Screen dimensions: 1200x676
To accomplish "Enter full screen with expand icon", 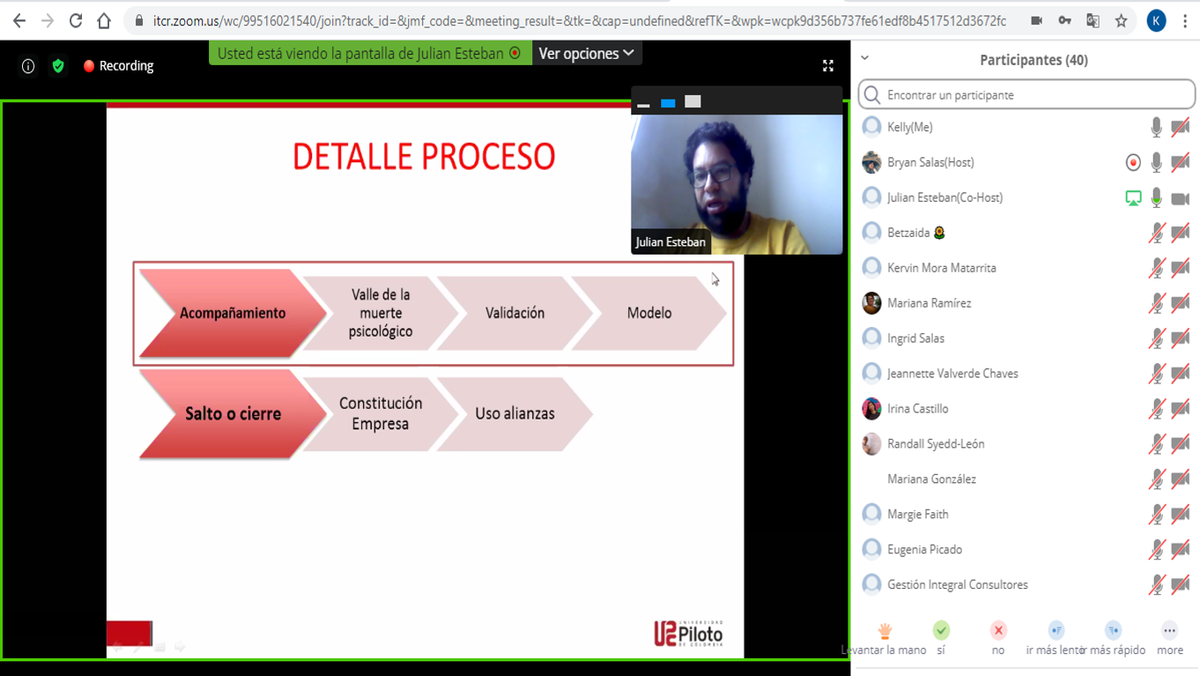I will (828, 66).
